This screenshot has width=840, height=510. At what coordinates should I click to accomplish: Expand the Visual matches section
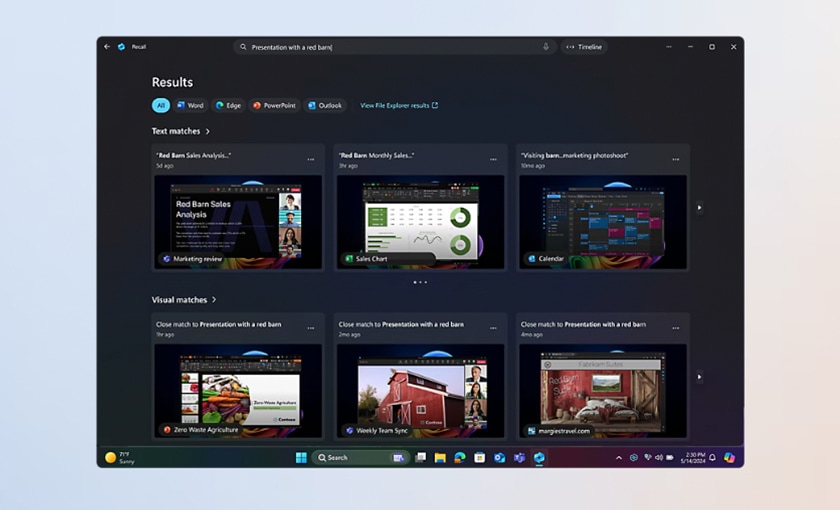click(x=184, y=300)
